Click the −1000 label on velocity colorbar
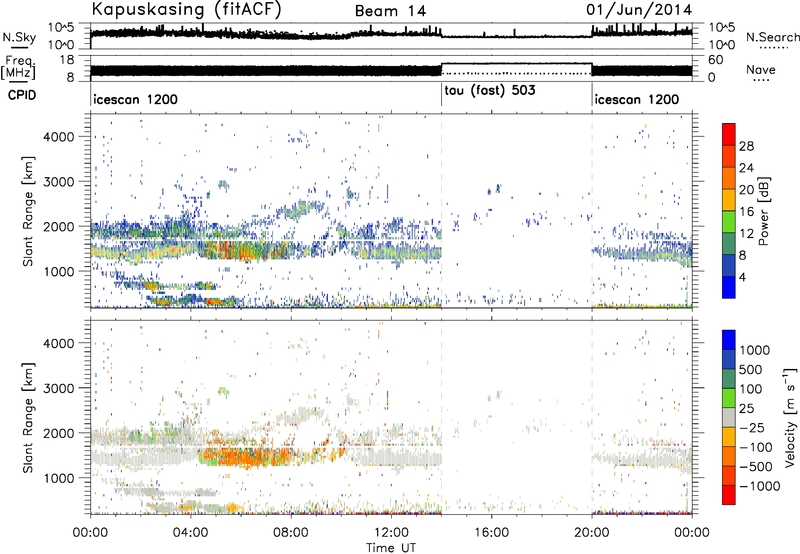This screenshot has height=554, width=800. 759,486
